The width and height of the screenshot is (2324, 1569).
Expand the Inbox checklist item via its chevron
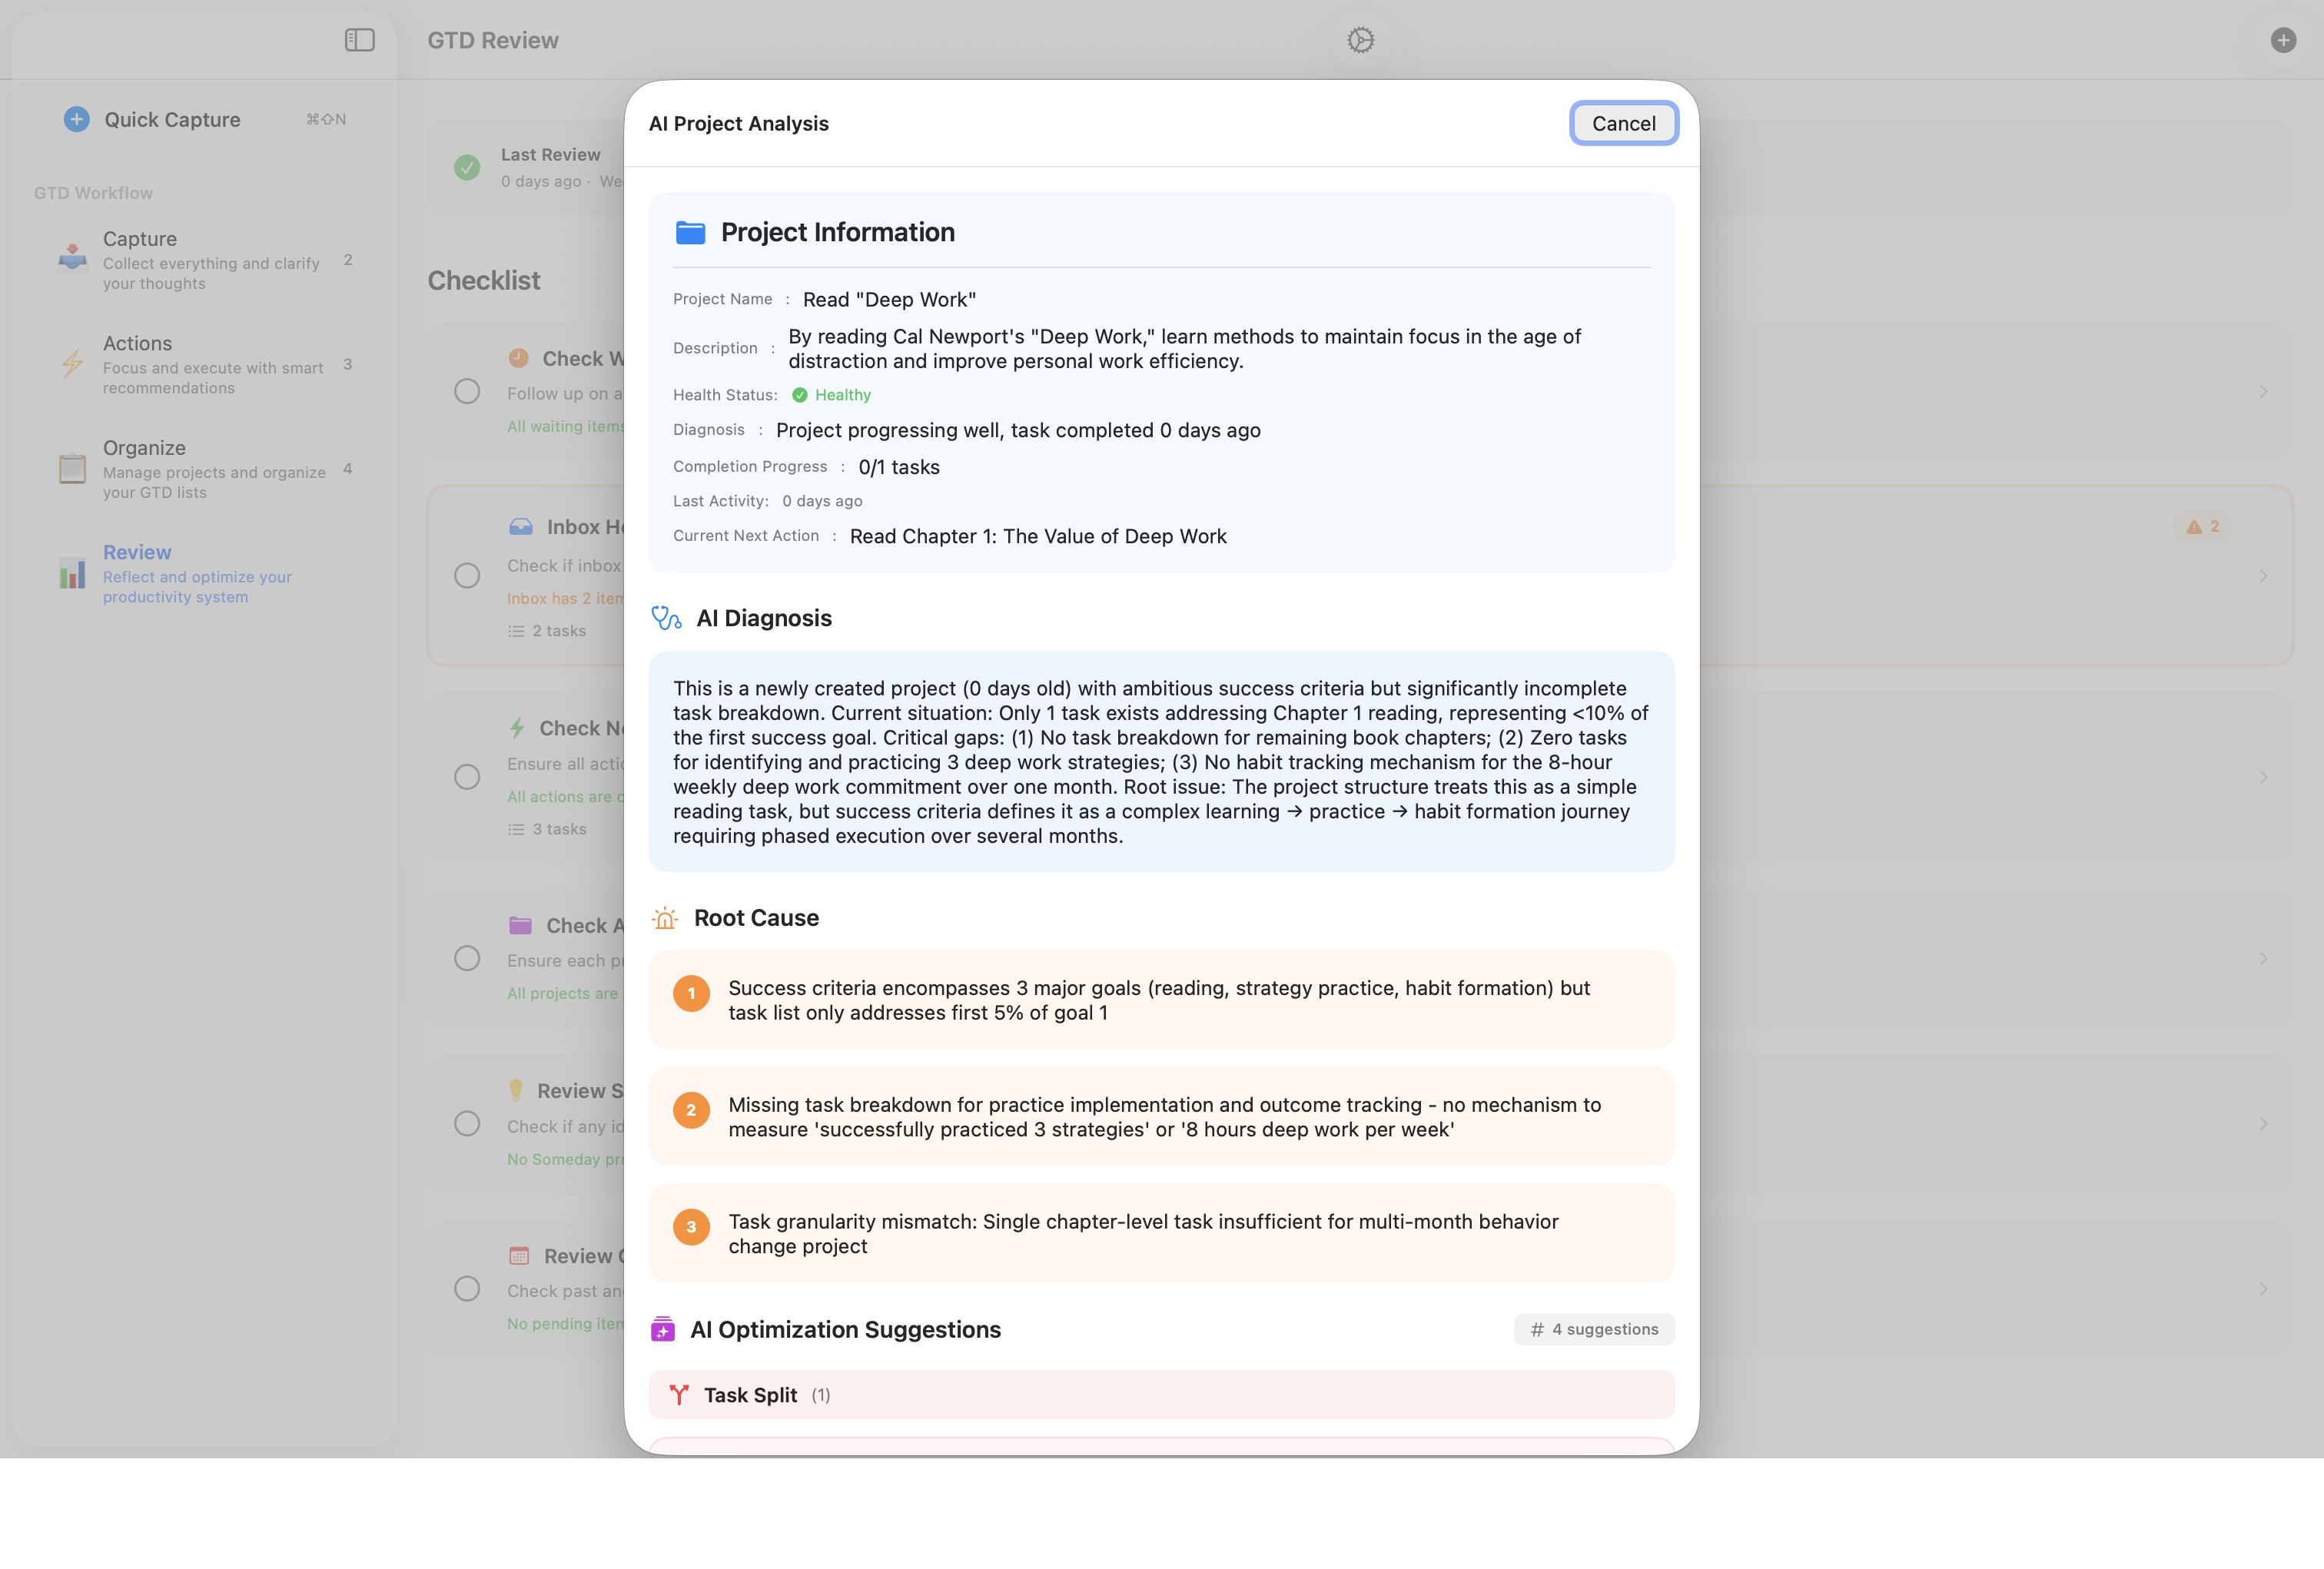click(x=2264, y=575)
